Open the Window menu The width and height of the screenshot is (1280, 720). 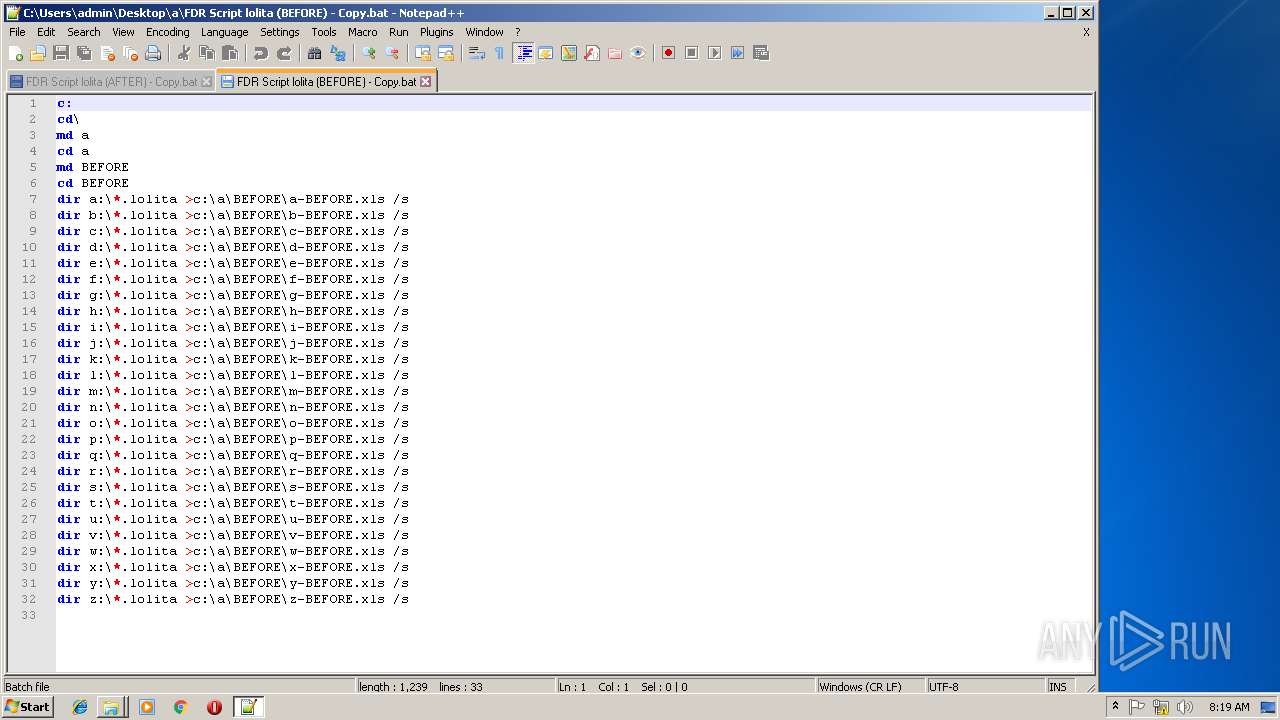click(485, 32)
